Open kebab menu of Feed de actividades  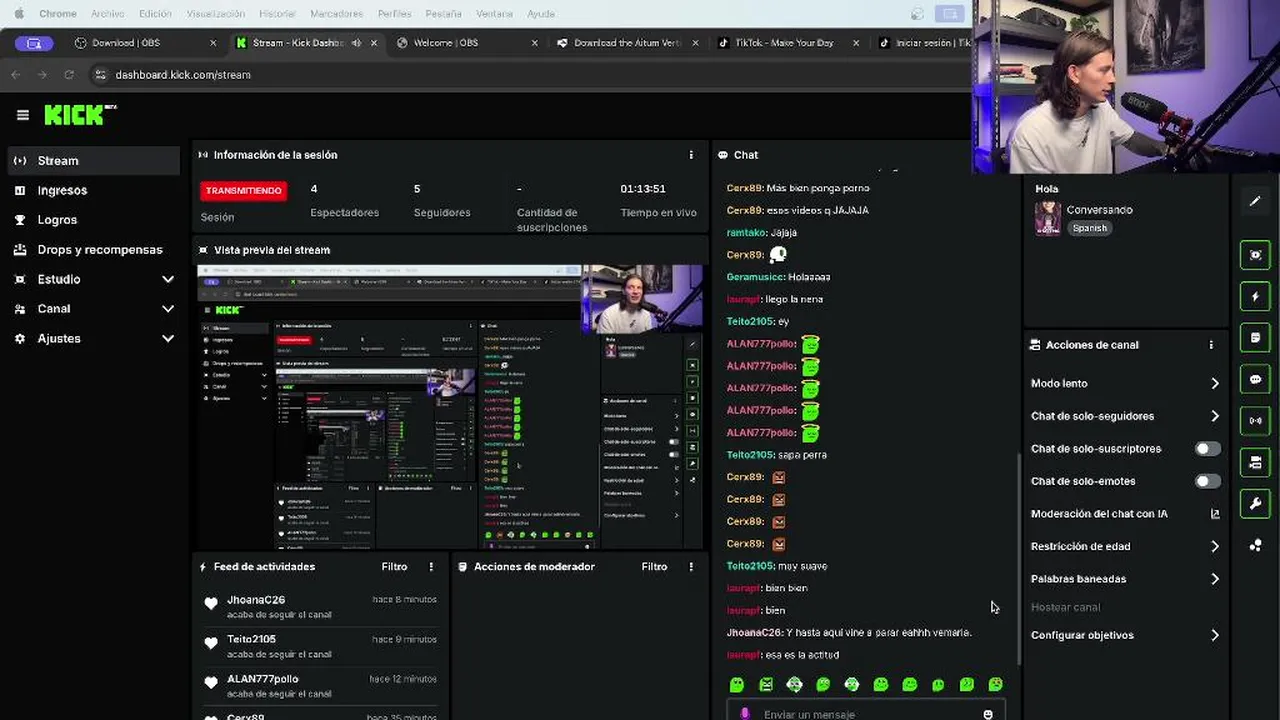pos(431,567)
